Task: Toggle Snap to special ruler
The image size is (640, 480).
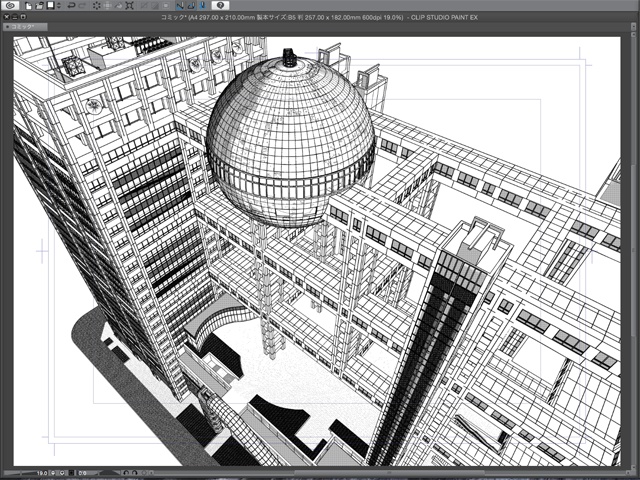Action: pyautogui.click(x=191, y=5)
